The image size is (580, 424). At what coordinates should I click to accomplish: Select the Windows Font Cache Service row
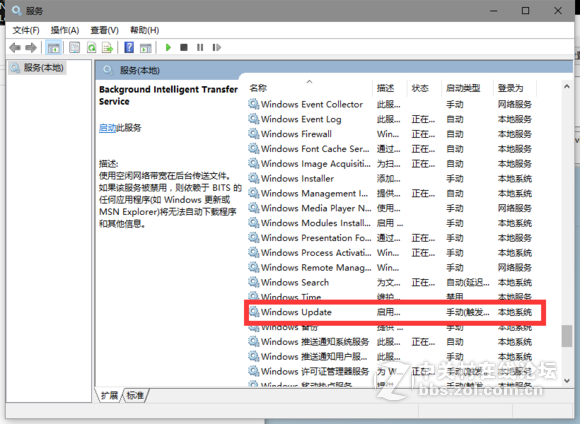coord(391,149)
